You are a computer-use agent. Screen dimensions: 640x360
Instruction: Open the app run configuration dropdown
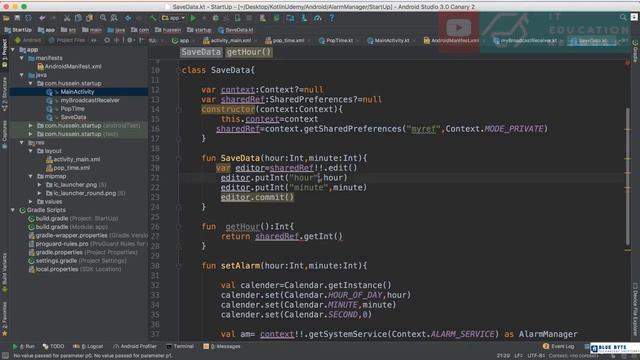click(x=173, y=18)
